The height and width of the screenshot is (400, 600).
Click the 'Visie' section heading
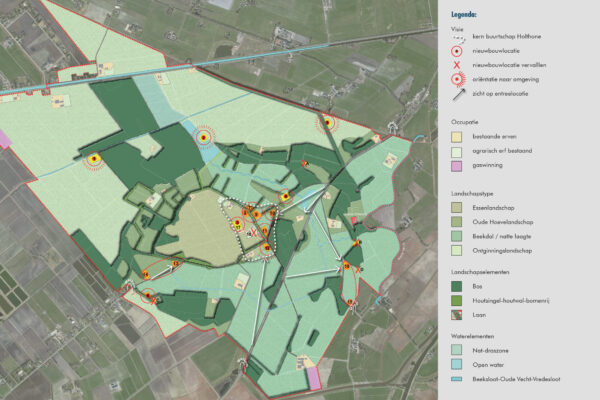pyautogui.click(x=457, y=29)
